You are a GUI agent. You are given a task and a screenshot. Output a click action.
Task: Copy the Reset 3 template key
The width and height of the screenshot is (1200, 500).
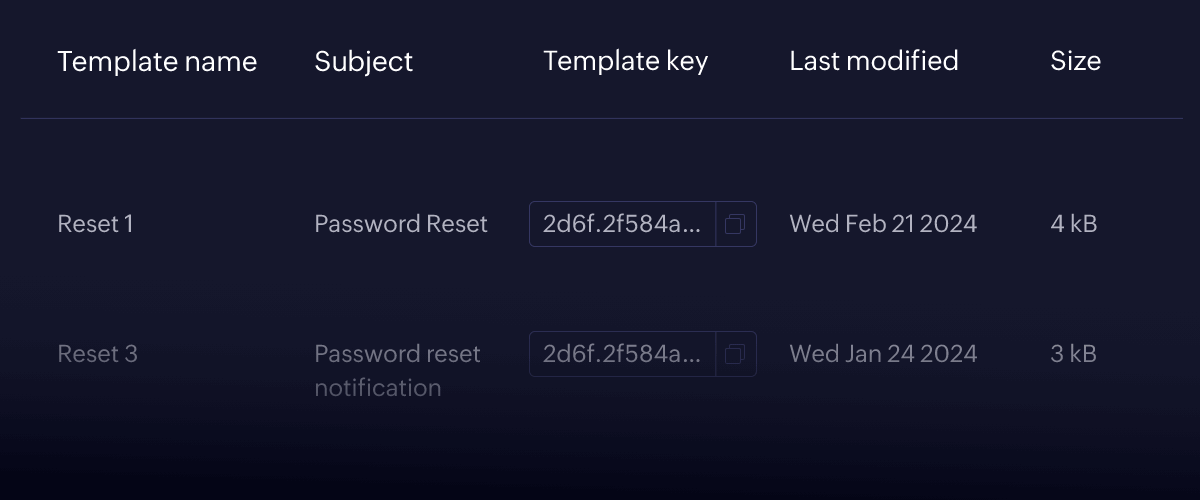click(736, 354)
